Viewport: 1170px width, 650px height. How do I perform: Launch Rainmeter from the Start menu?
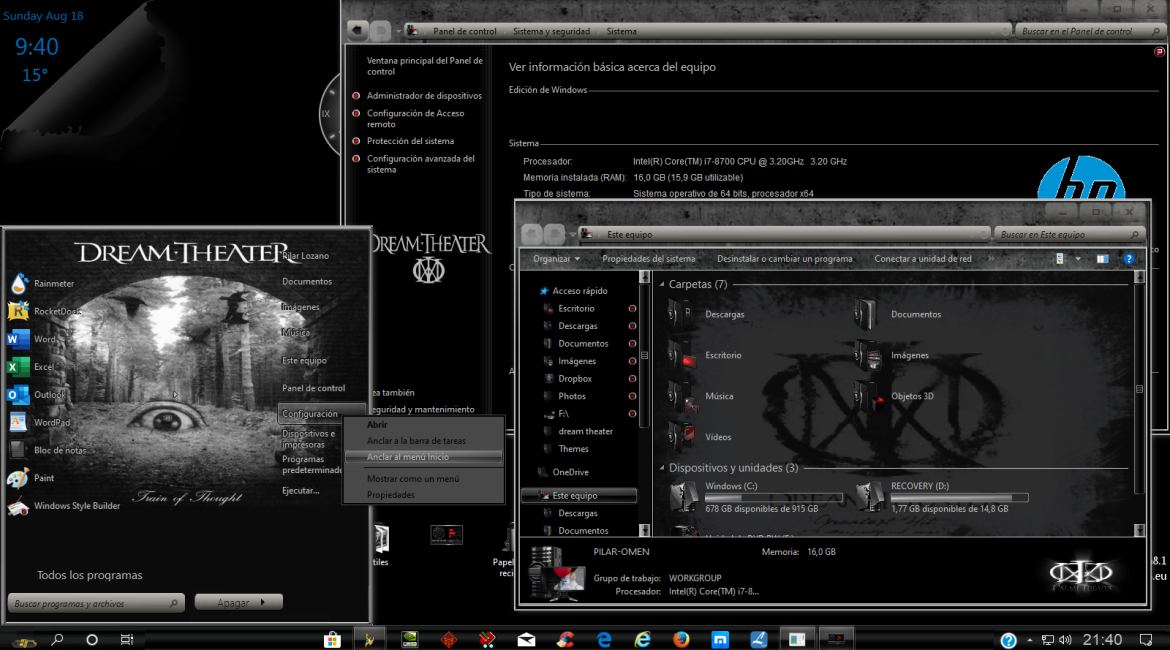click(52, 284)
